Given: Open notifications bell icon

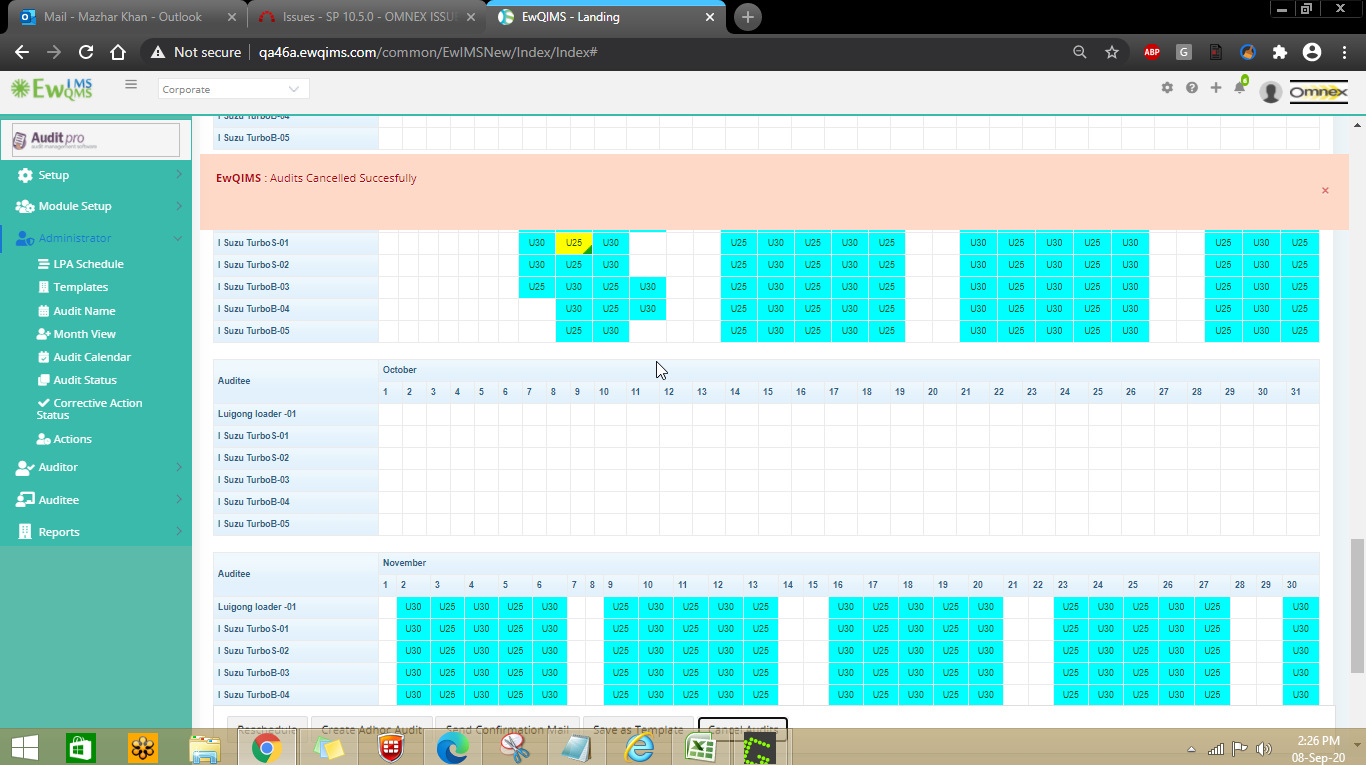Looking at the screenshot, I should (1240, 86).
